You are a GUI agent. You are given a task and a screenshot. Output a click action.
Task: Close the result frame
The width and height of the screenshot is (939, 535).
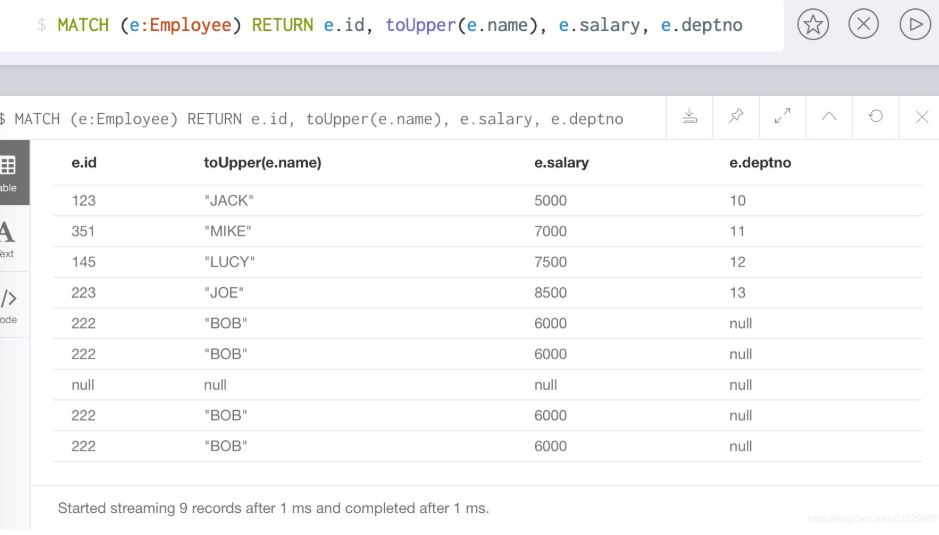pos(922,117)
